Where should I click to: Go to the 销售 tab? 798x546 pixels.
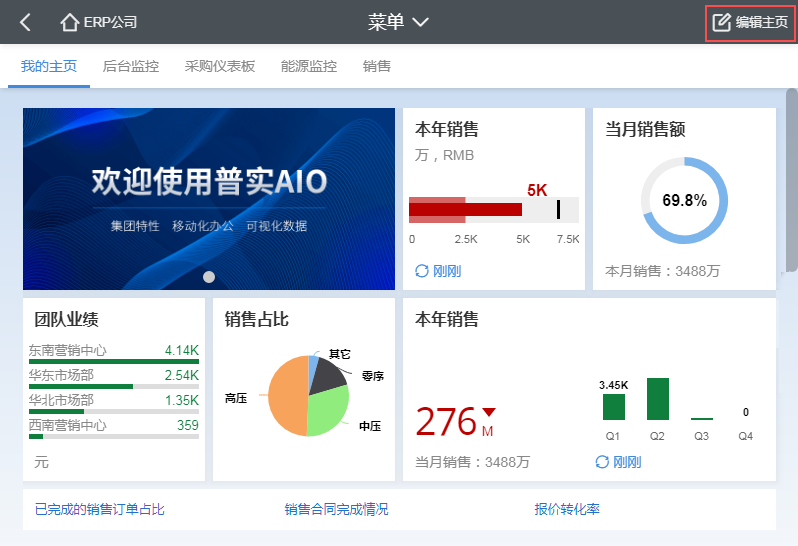coord(377,67)
